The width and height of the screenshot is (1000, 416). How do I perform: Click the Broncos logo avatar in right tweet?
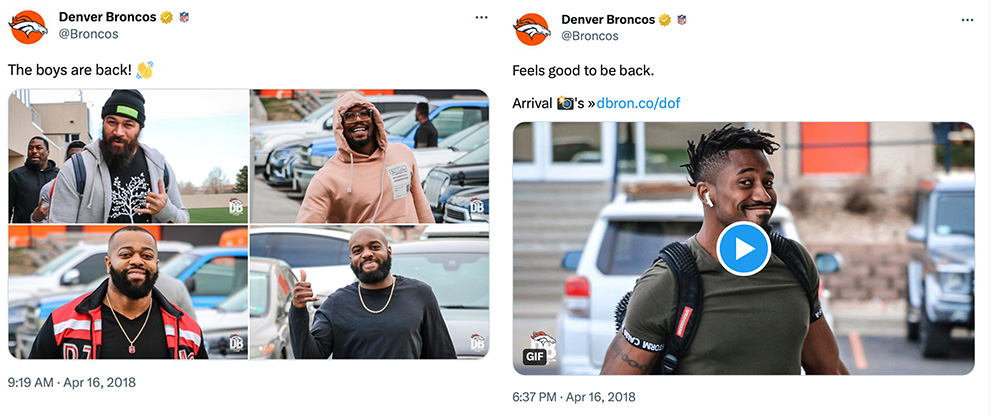coord(532,29)
